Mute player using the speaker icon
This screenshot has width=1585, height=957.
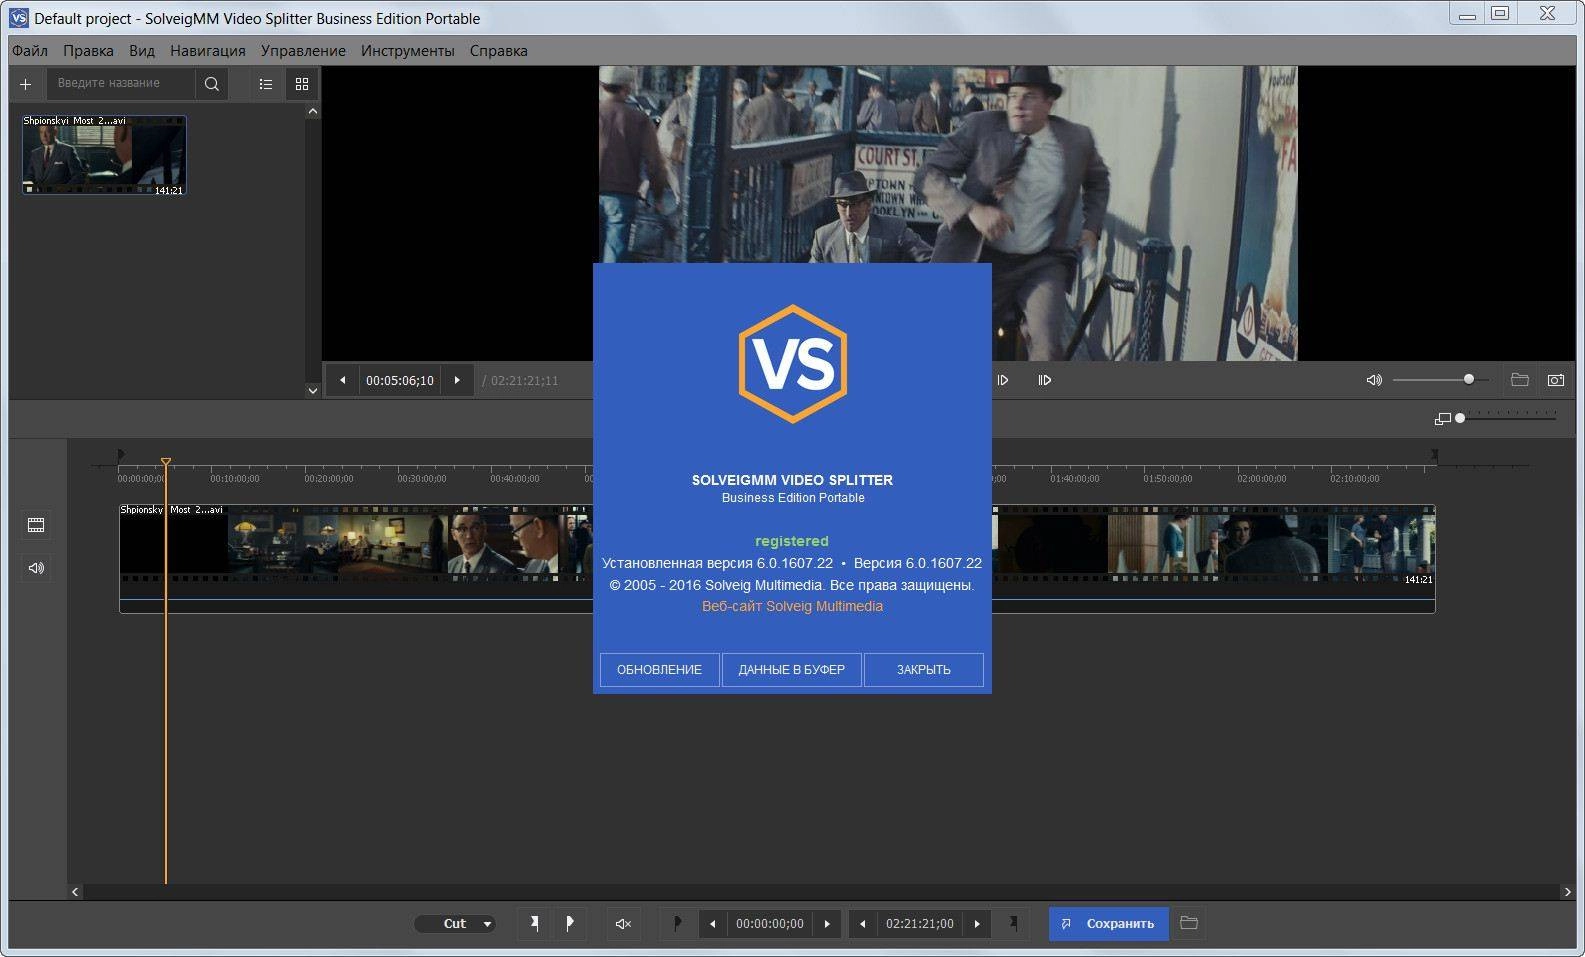click(1374, 380)
